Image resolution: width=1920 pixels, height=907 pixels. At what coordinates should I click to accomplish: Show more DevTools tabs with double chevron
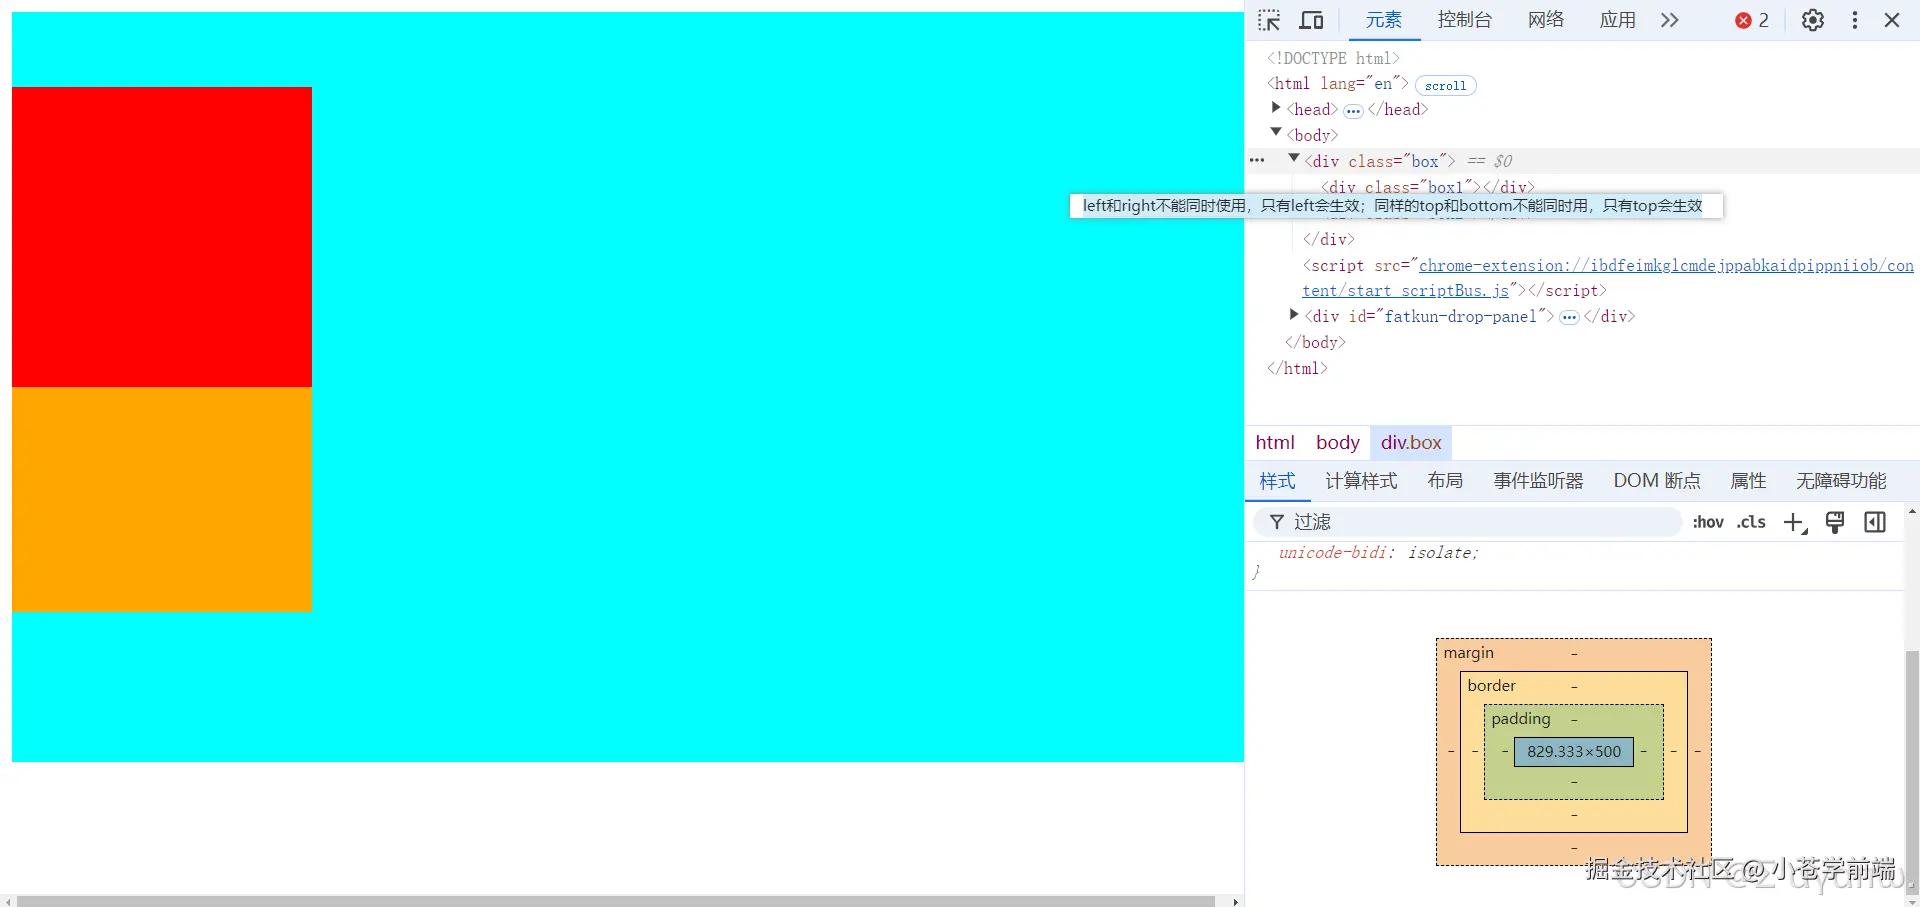1670,20
